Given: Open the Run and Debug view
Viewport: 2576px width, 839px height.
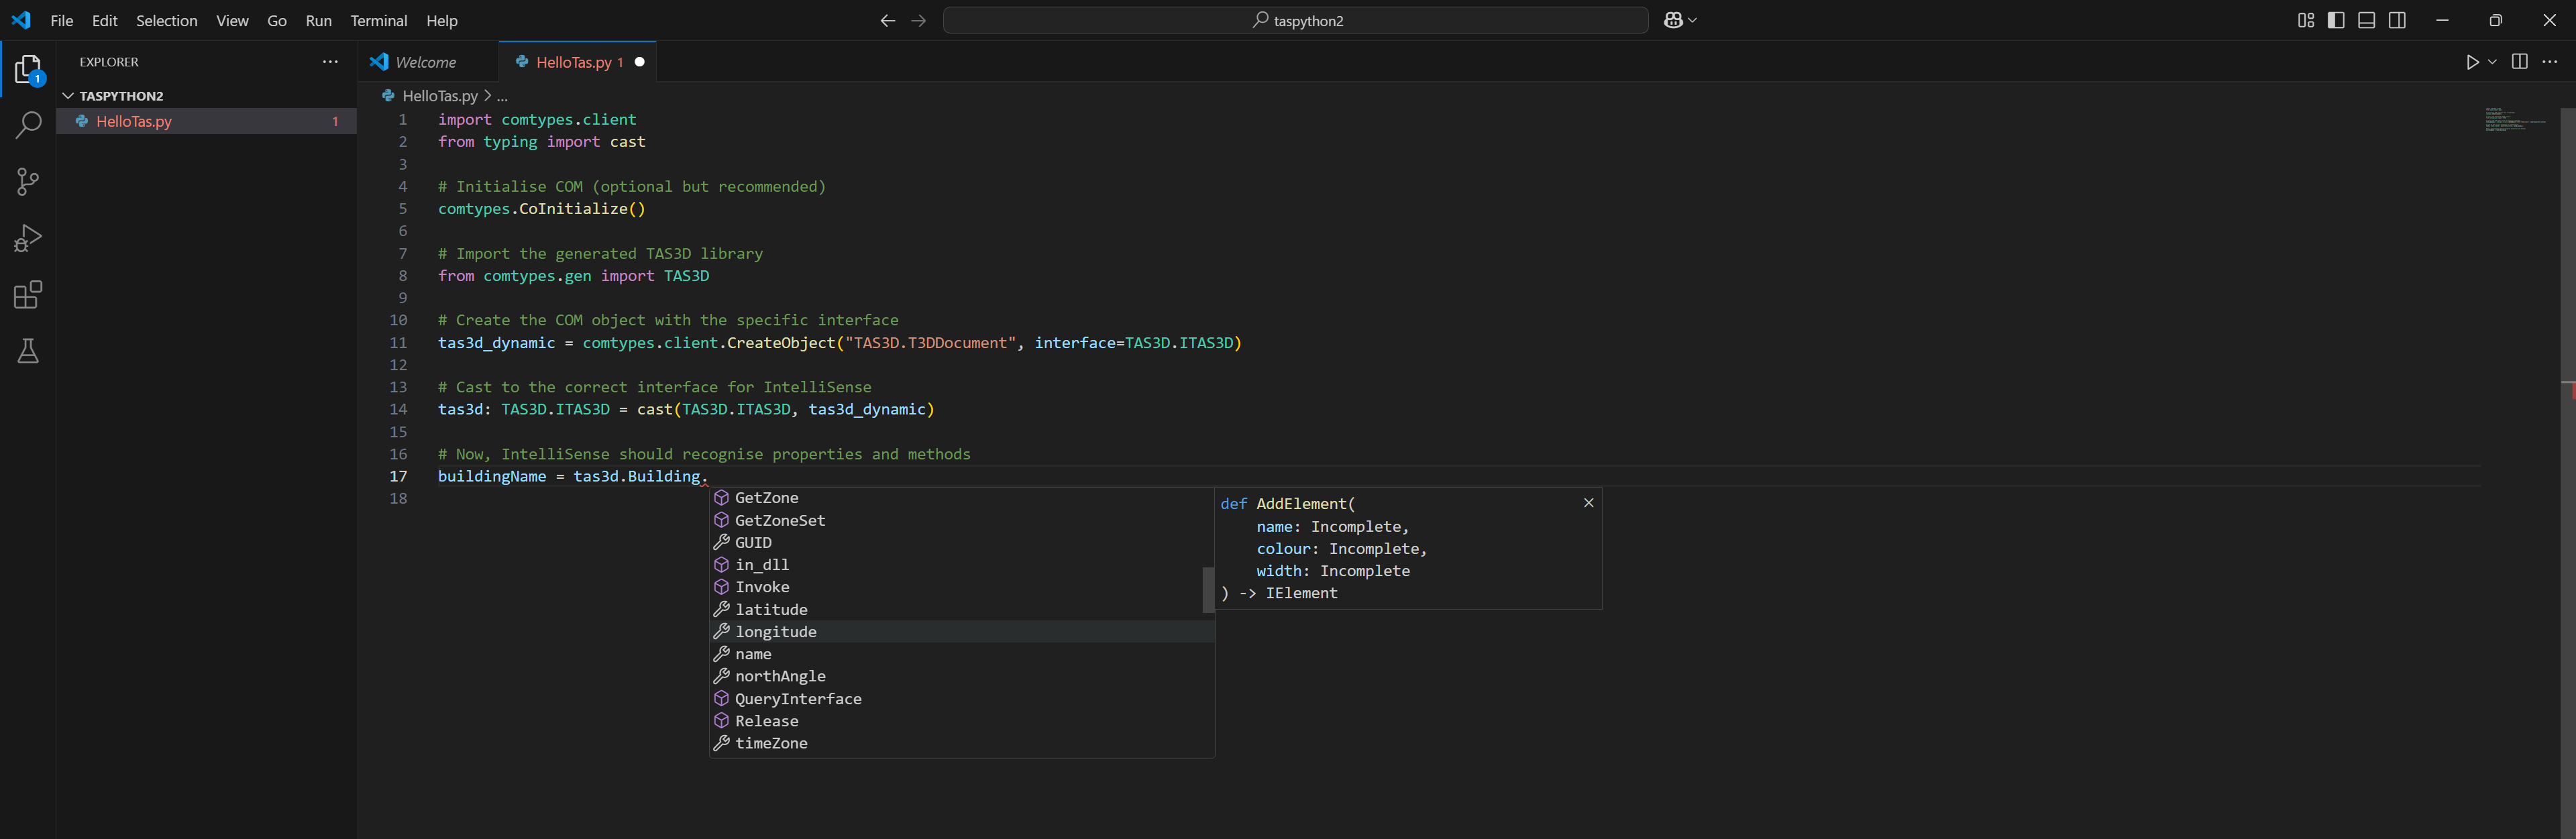Looking at the screenshot, I should (28, 238).
